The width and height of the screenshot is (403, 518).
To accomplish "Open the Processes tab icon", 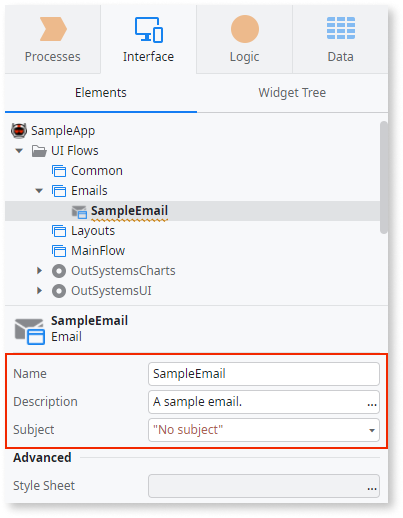I will [x=53, y=29].
